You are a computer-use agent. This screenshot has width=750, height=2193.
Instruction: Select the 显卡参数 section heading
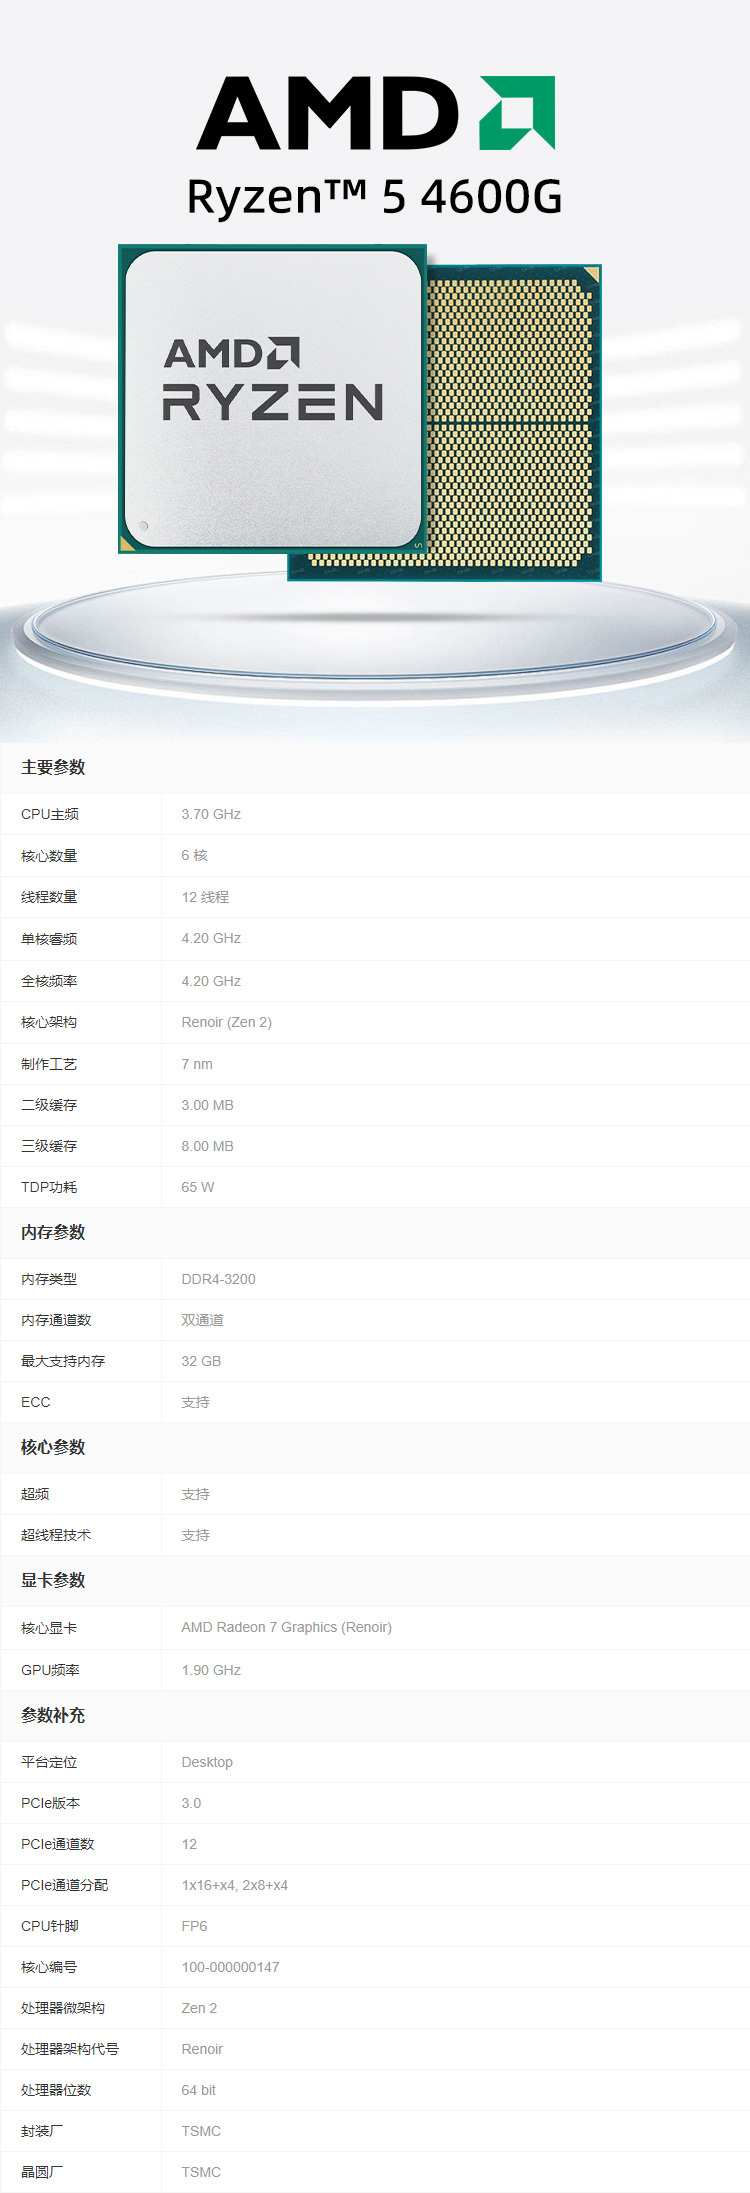coord(53,1580)
